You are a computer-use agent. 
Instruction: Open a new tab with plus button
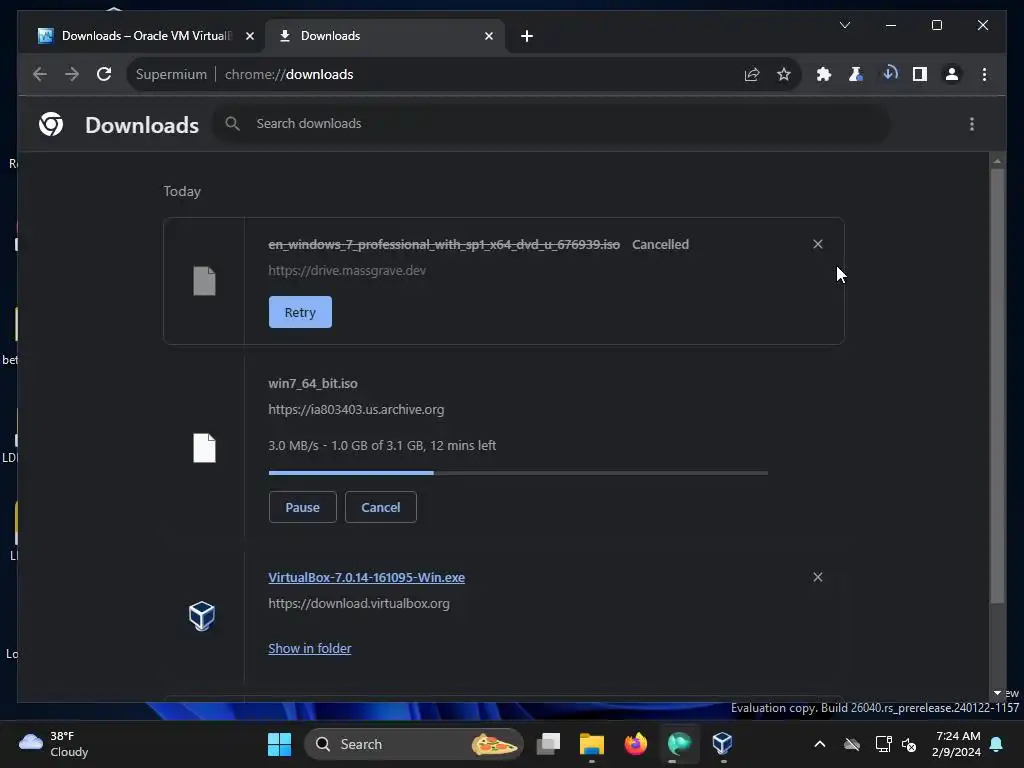click(527, 36)
